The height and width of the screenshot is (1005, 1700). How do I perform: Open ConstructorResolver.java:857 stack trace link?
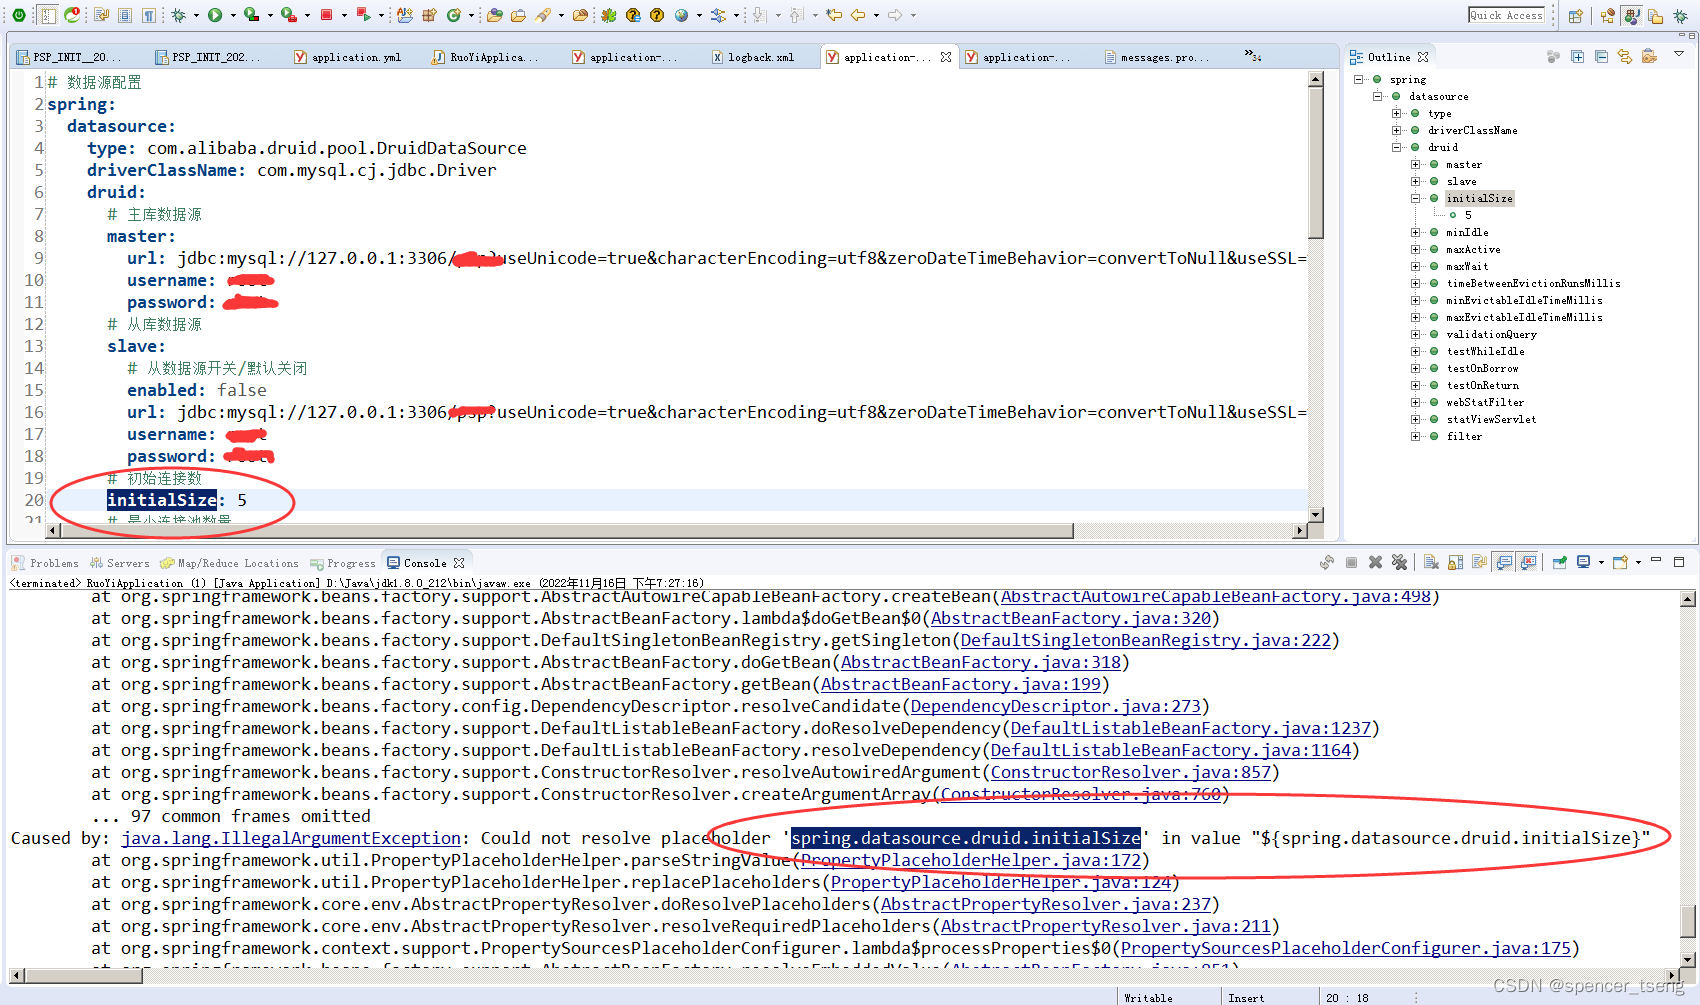coord(1130,772)
